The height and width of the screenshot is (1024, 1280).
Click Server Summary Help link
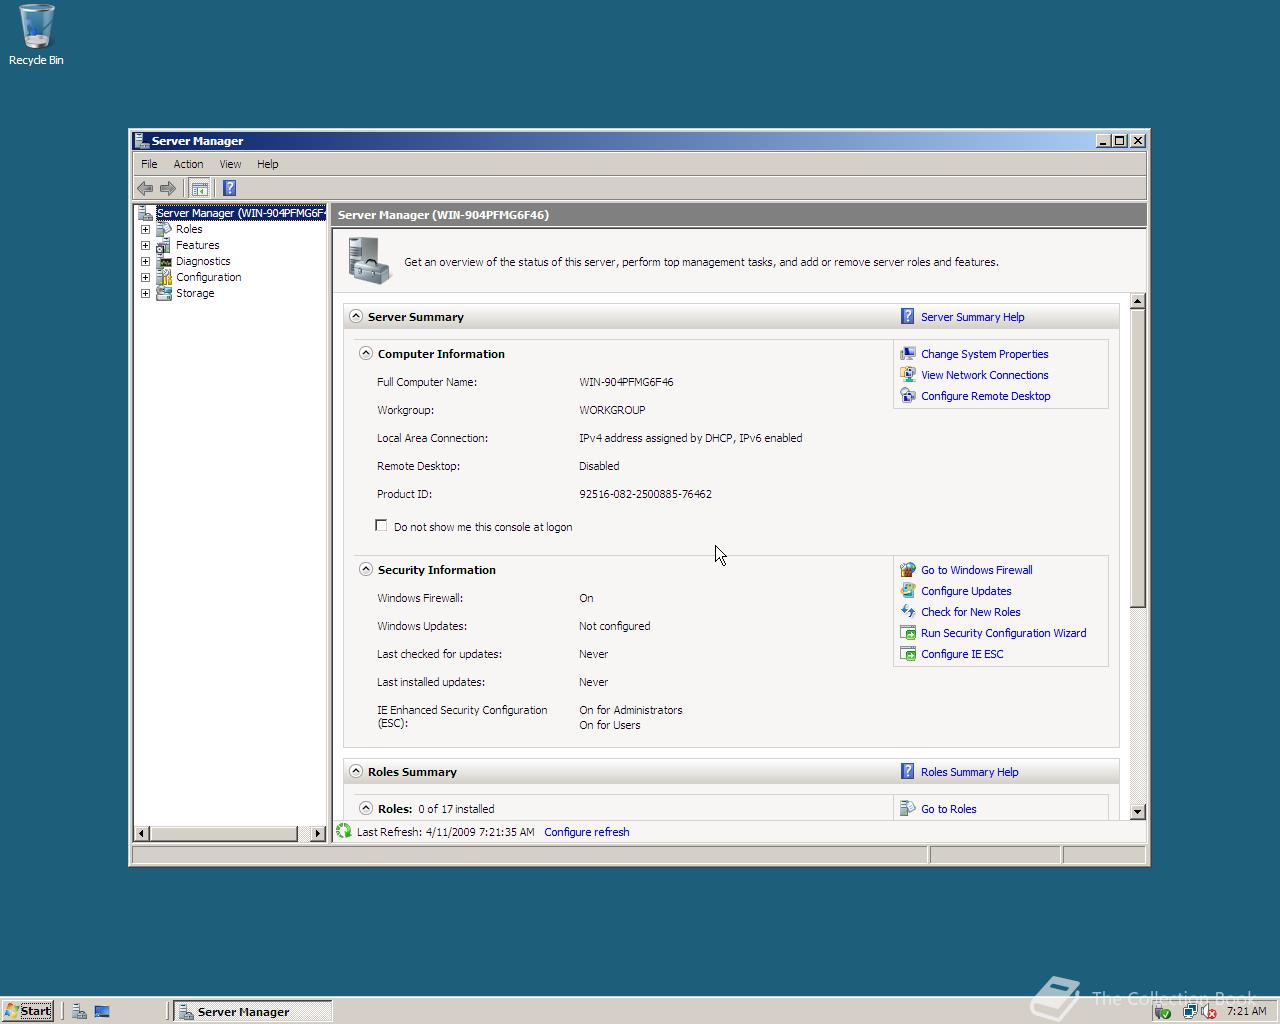pos(972,317)
